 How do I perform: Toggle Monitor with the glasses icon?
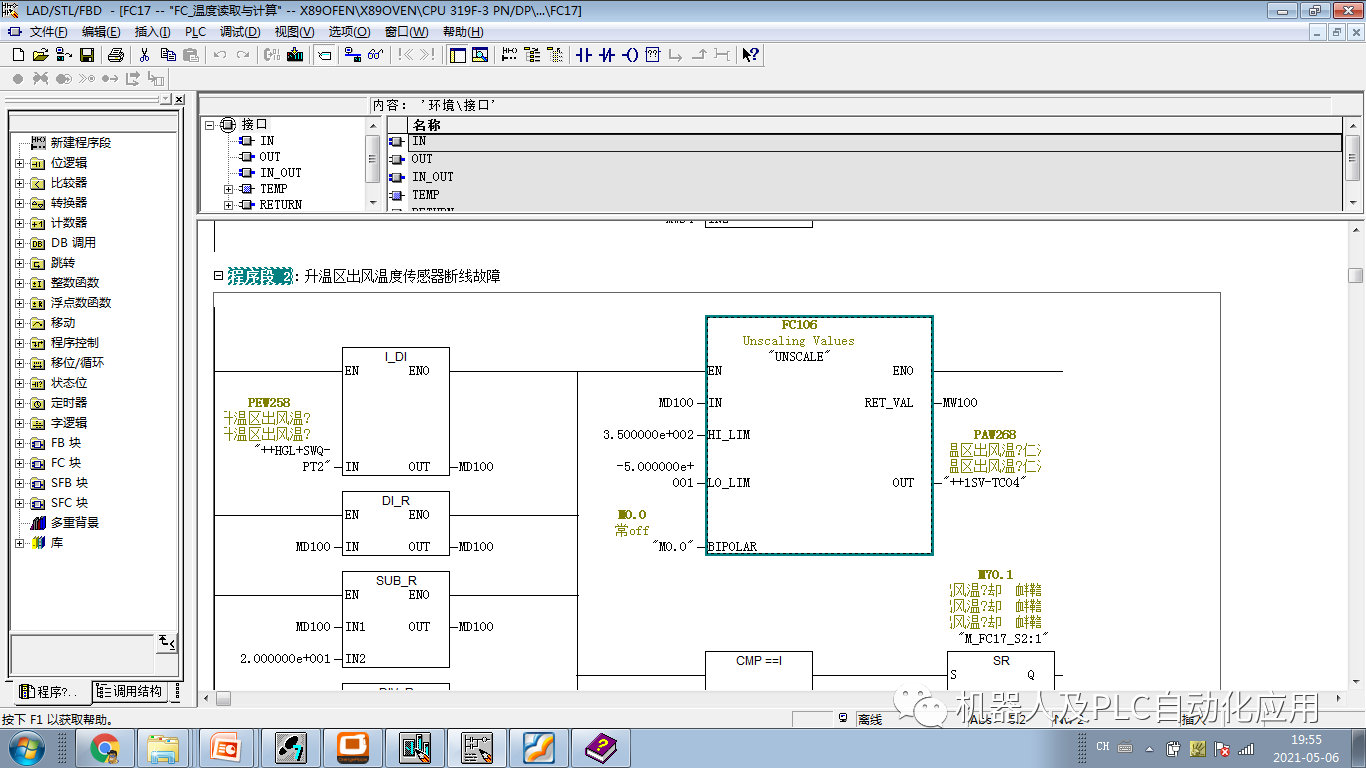[x=376, y=55]
